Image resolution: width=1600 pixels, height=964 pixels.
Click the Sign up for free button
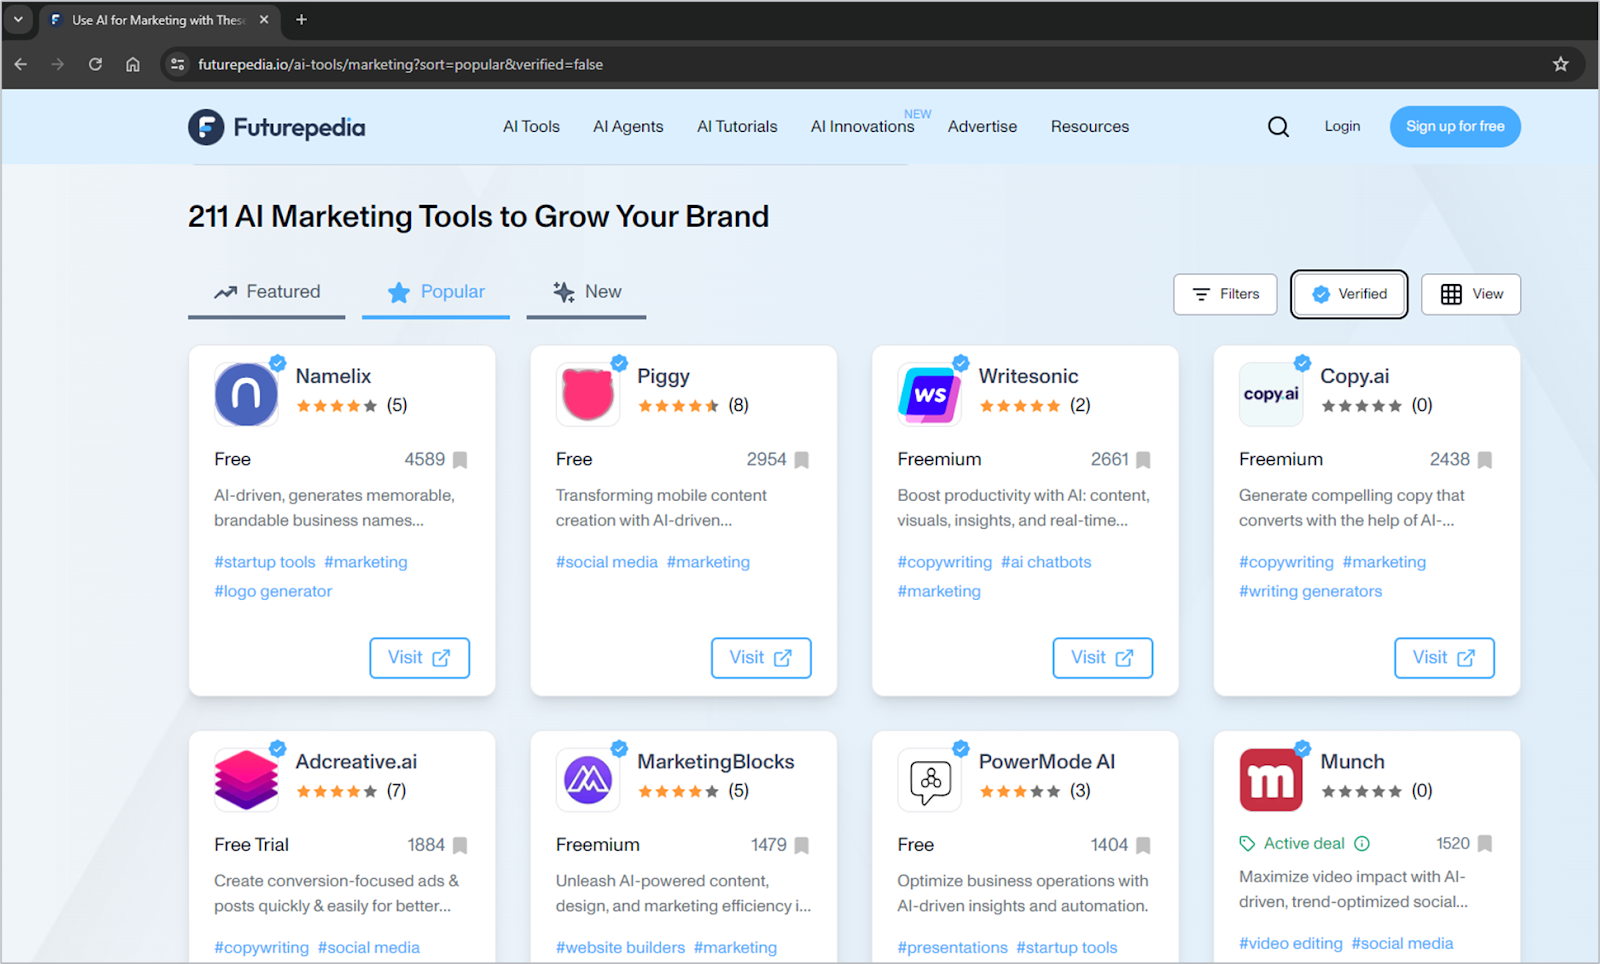click(1455, 126)
